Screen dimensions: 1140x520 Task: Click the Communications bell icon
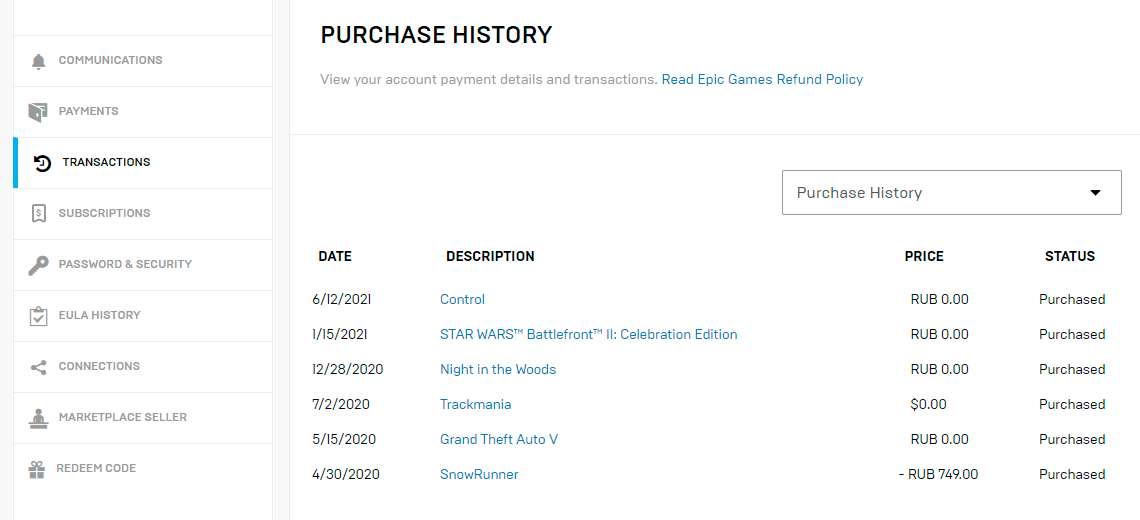[x=38, y=61]
